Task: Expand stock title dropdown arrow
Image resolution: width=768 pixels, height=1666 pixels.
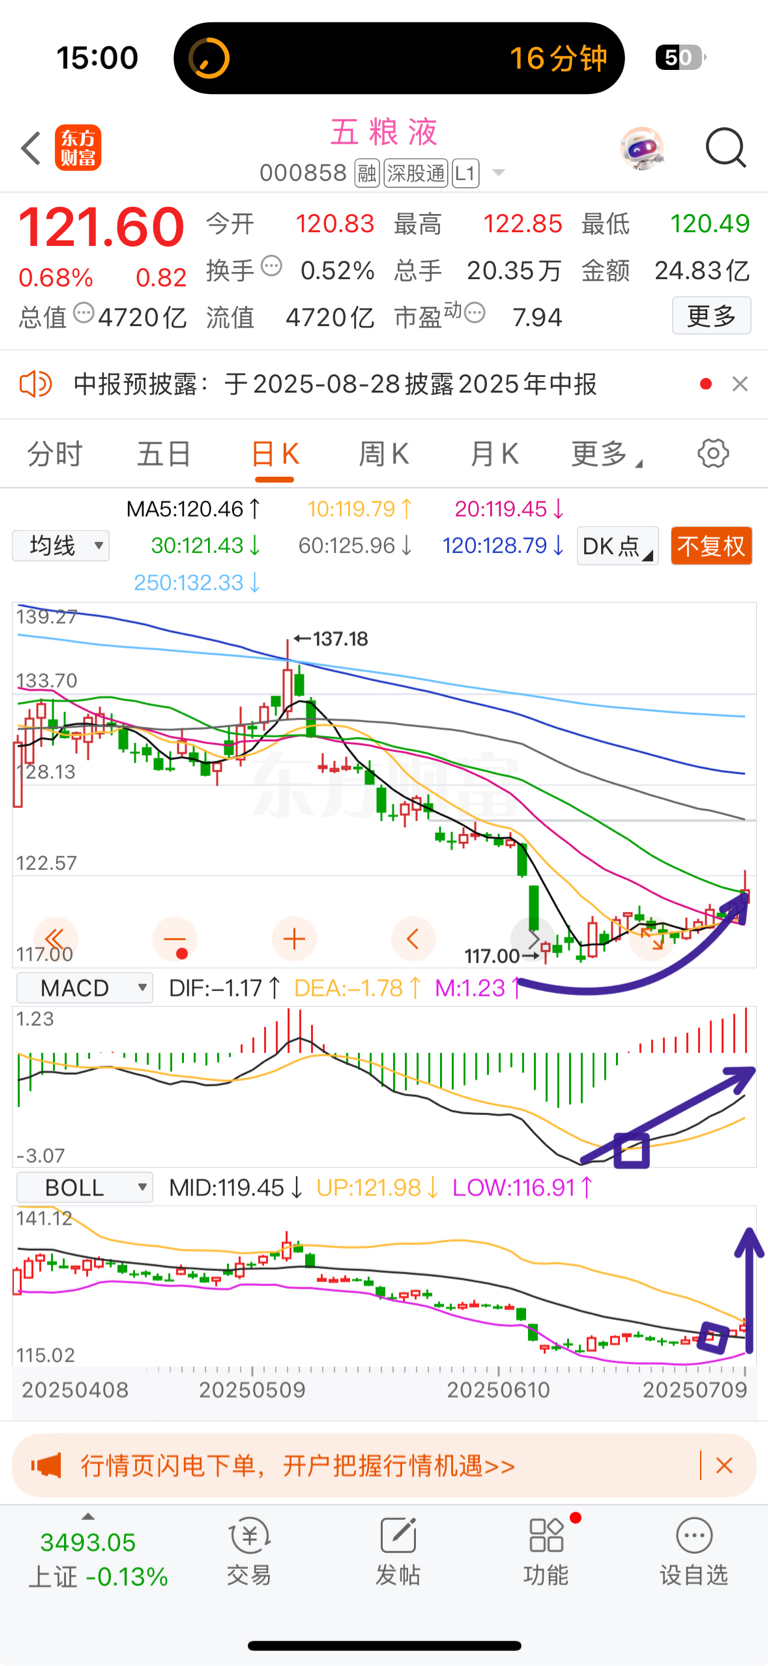Action: 498,173
